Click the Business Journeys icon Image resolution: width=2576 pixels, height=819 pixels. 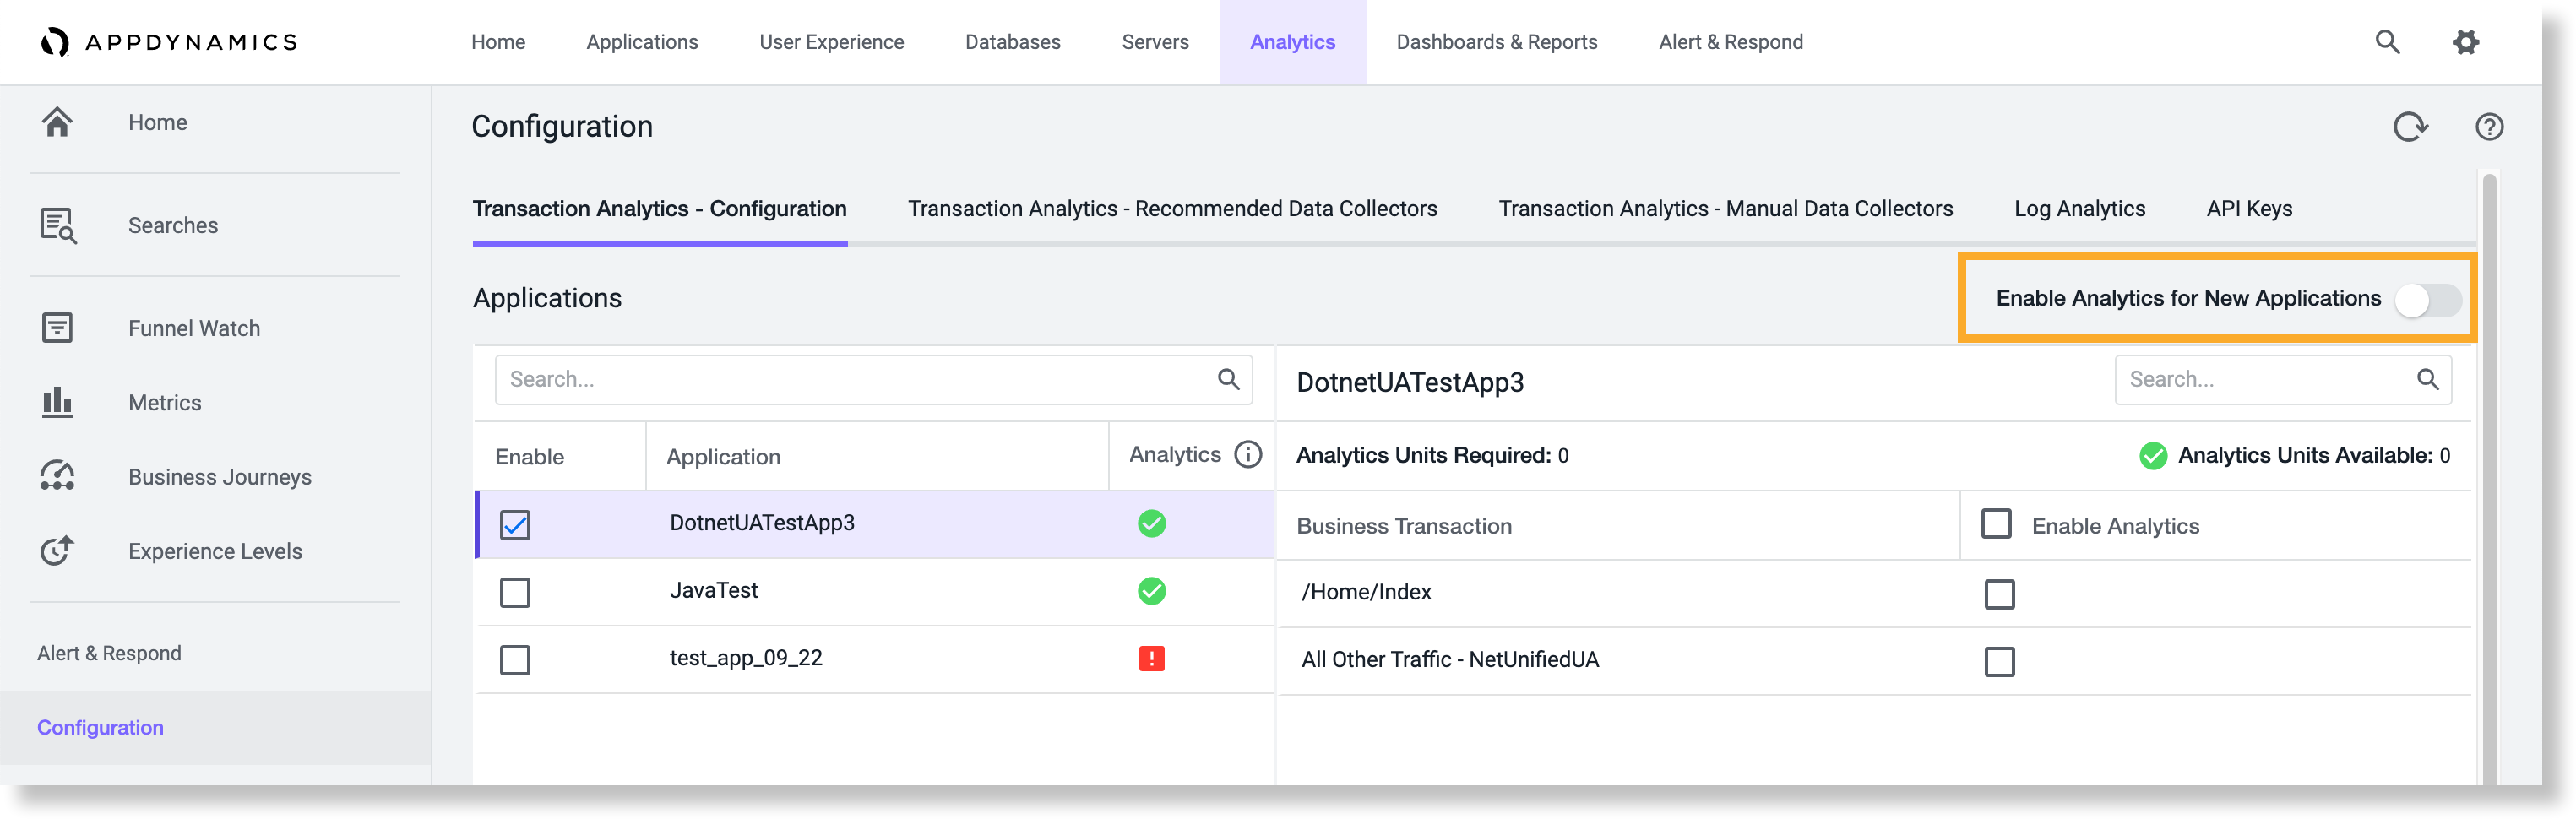pos(57,476)
